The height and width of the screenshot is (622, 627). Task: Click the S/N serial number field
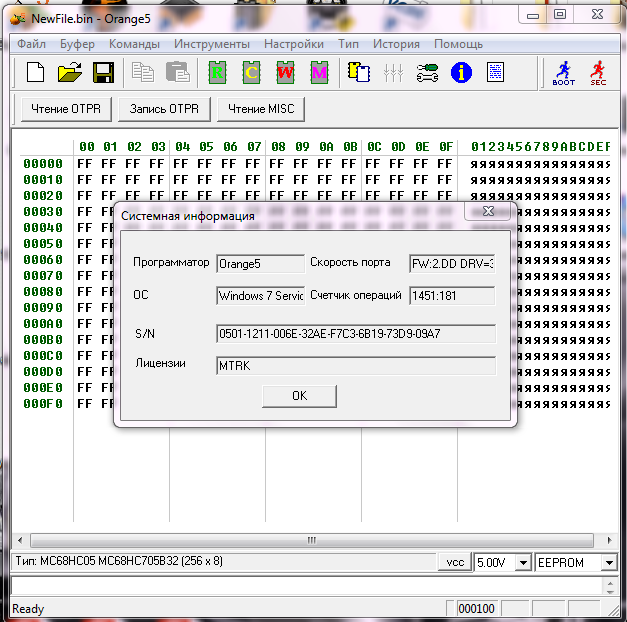356,334
